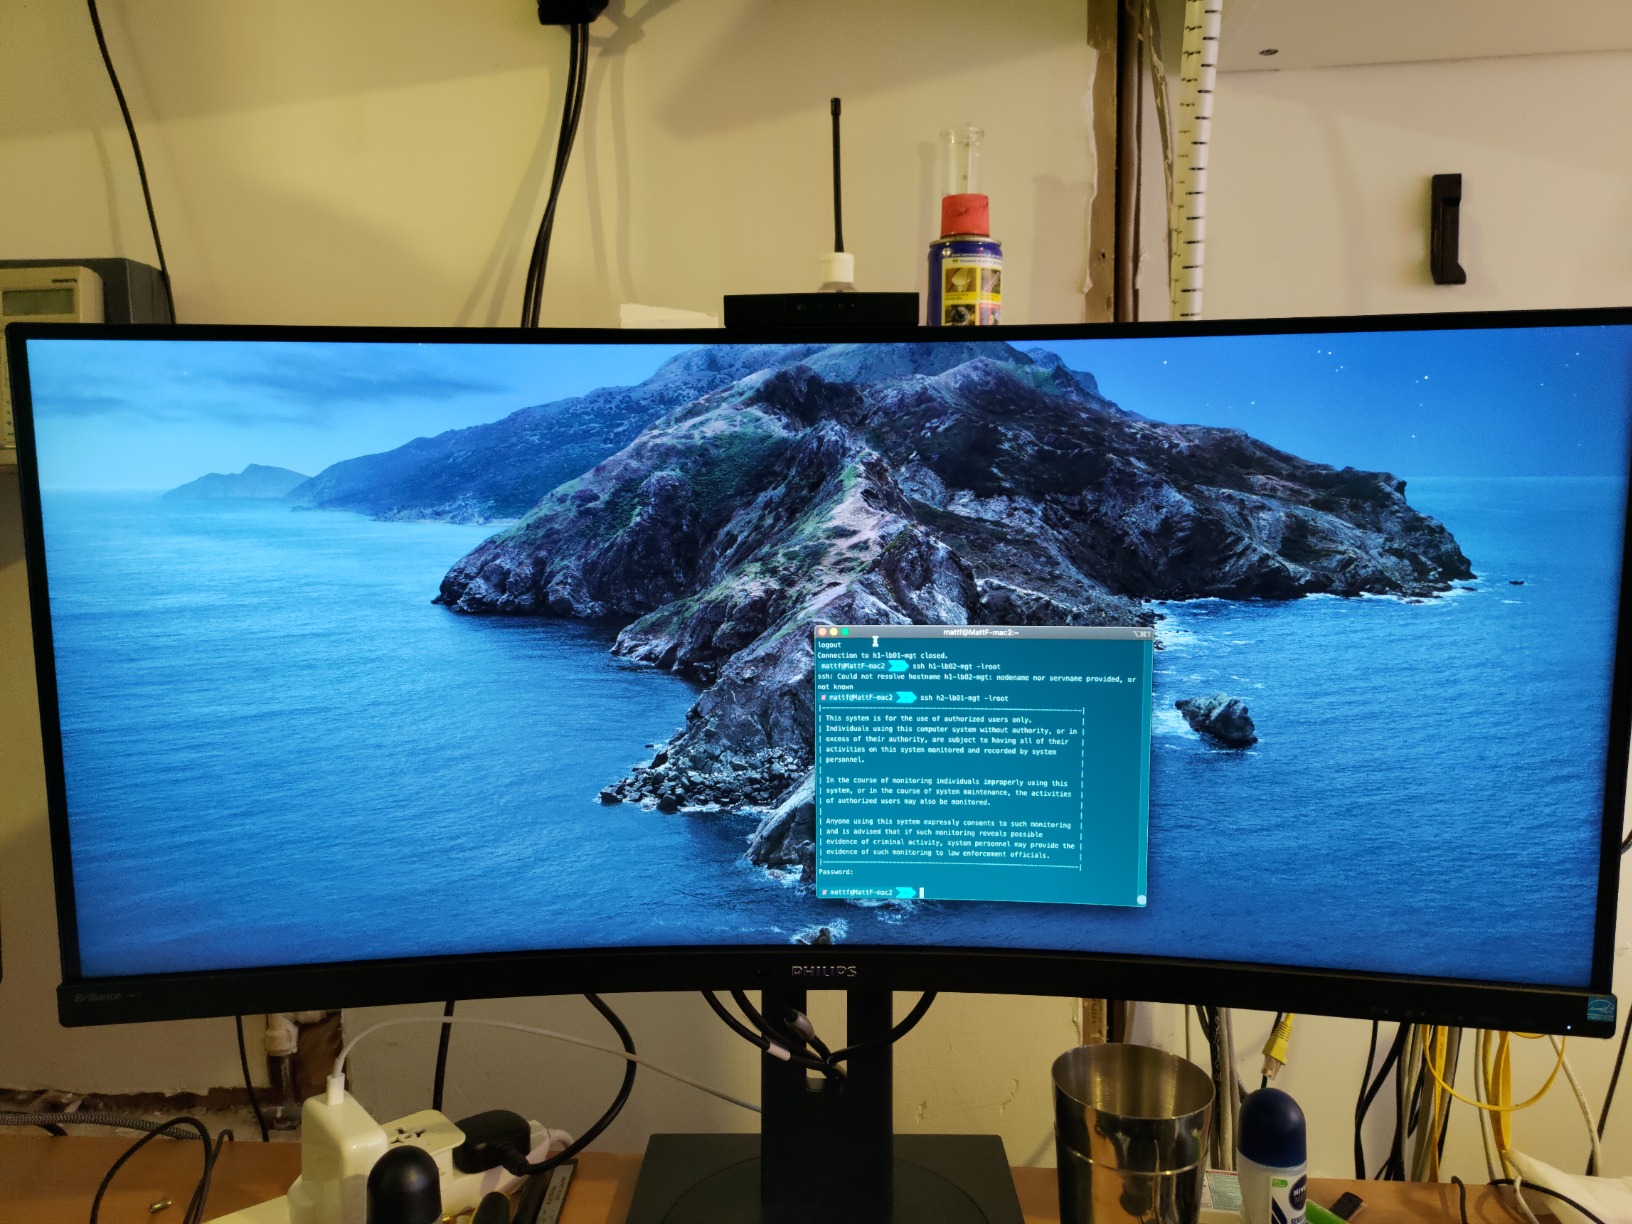Click the round indicator in the terminal's corner
Image resolution: width=1632 pixels, height=1224 pixels.
(x=1141, y=900)
